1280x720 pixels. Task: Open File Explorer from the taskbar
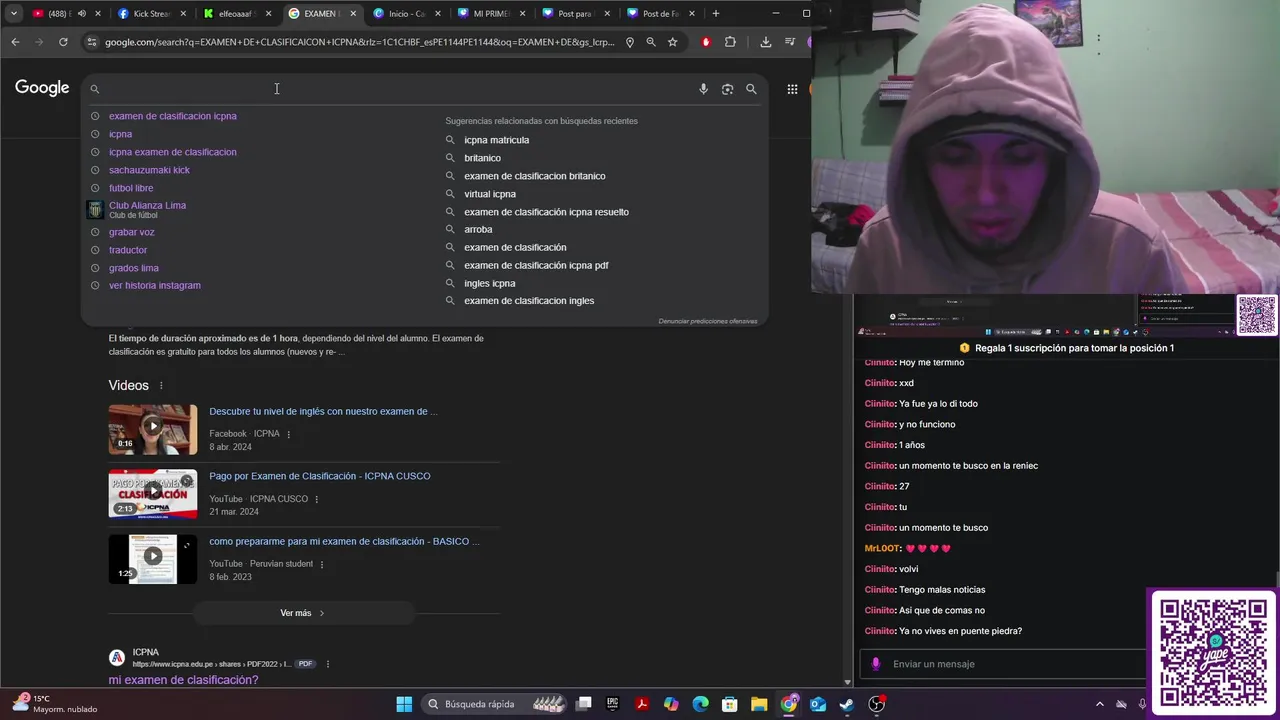[759, 704]
